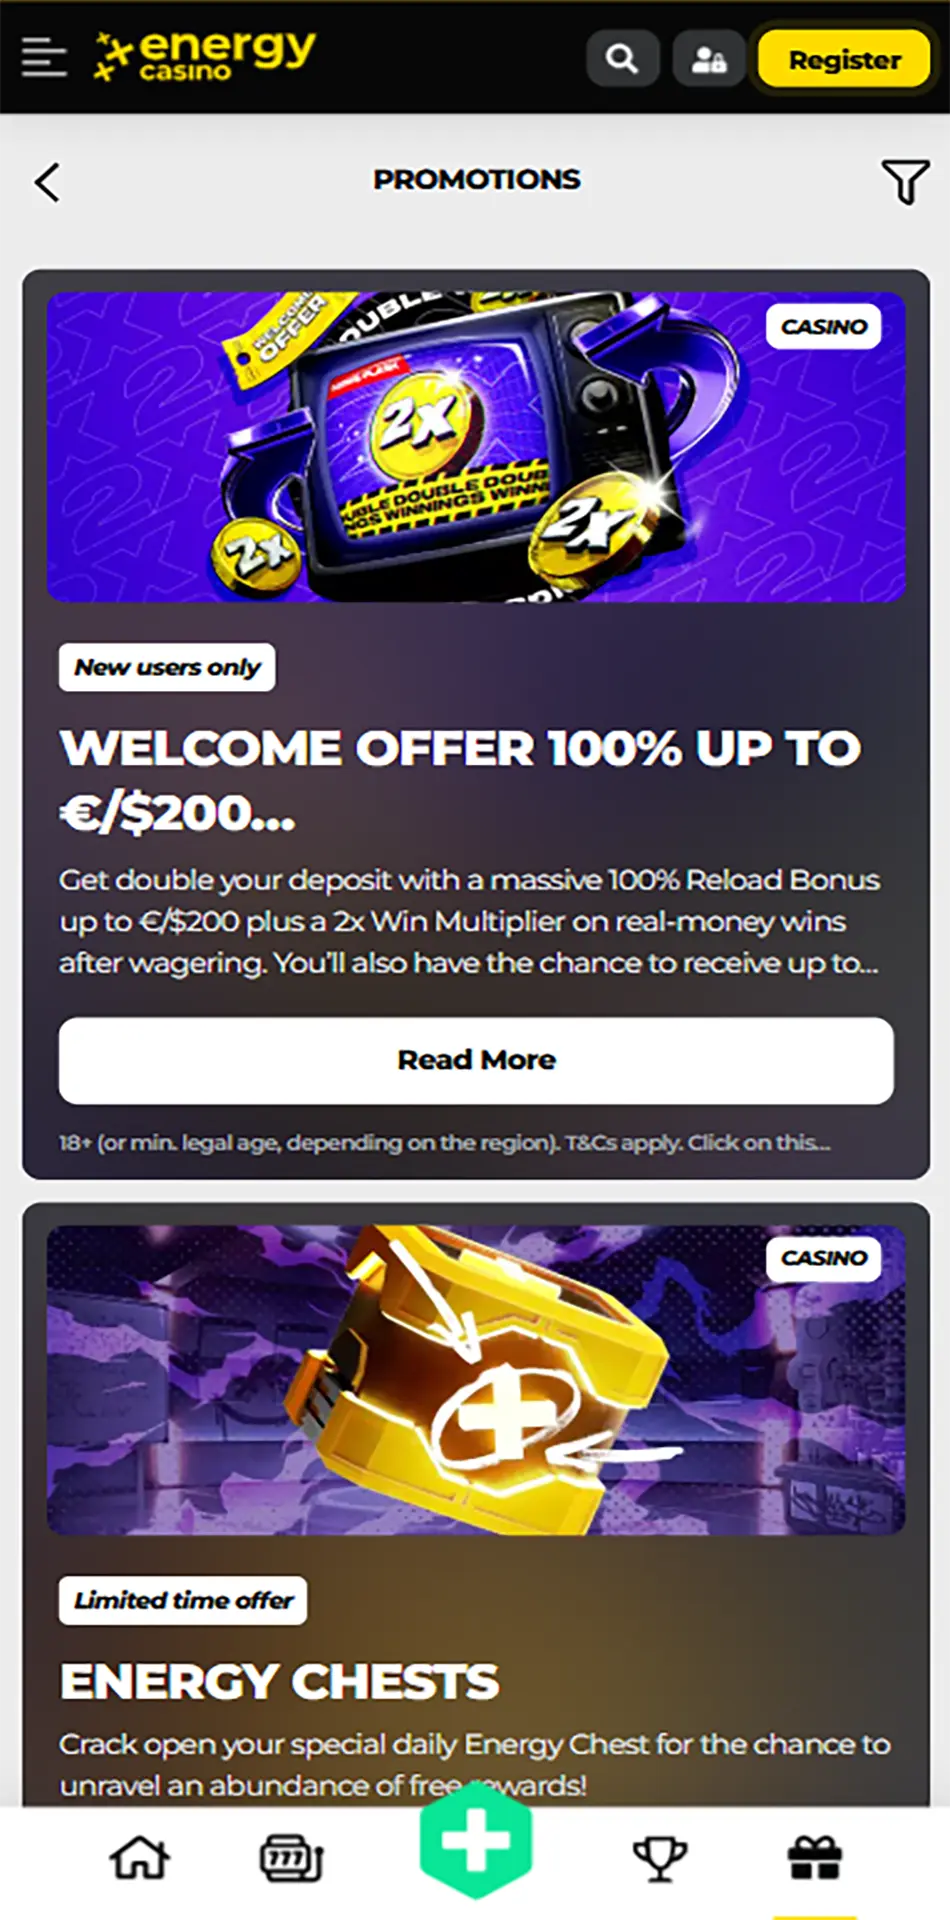Tap the green plus hexagon button
The width and height of the screenshot is (950, 1920).
click(x=476, y=1840)
